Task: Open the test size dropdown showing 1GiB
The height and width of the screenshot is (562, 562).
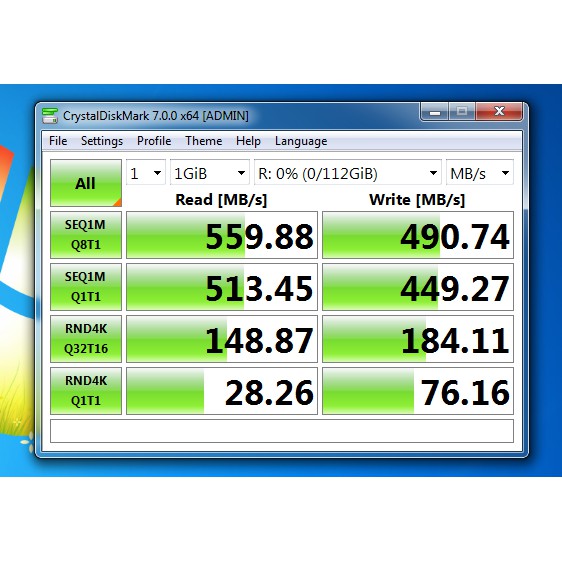Action: point(210,173)
